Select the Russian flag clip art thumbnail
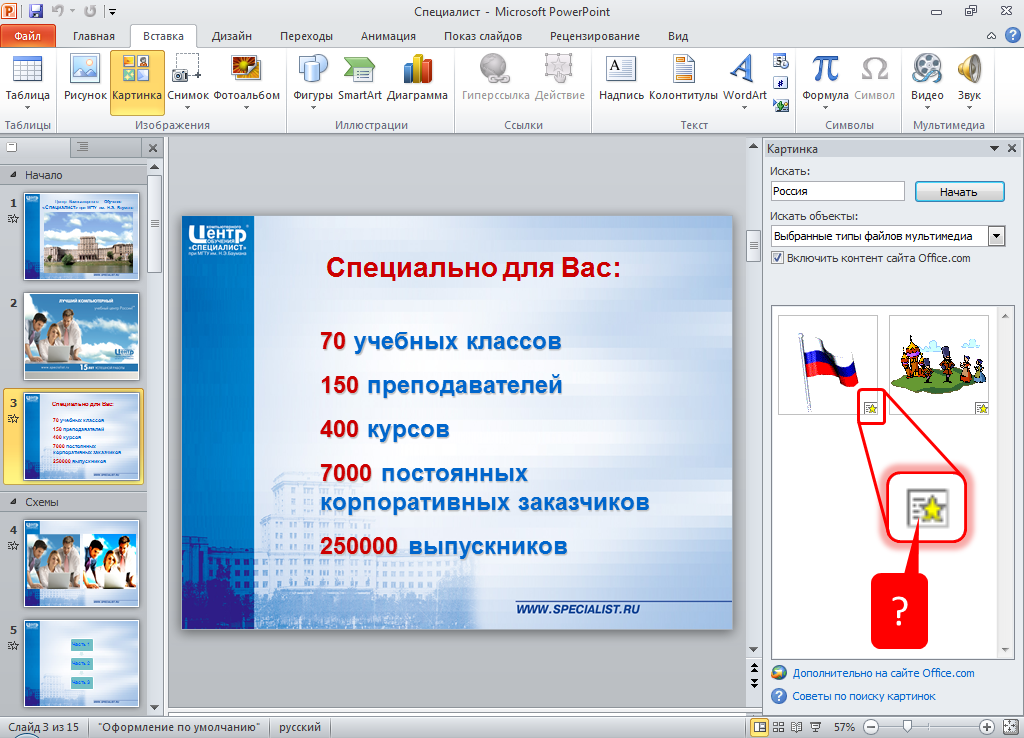This screenshot has height=738, width=1024. click(x=827, y=364)
